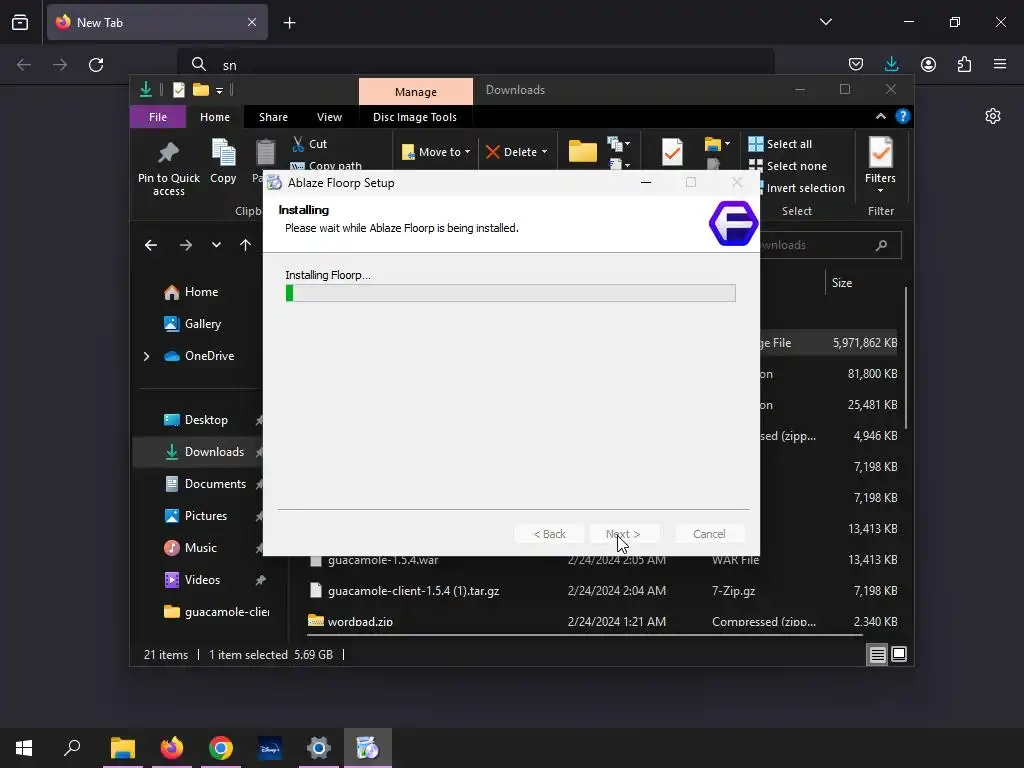Open Videos in navigation pane
This screenshot has width=1024, height=768.
point(202,580)
